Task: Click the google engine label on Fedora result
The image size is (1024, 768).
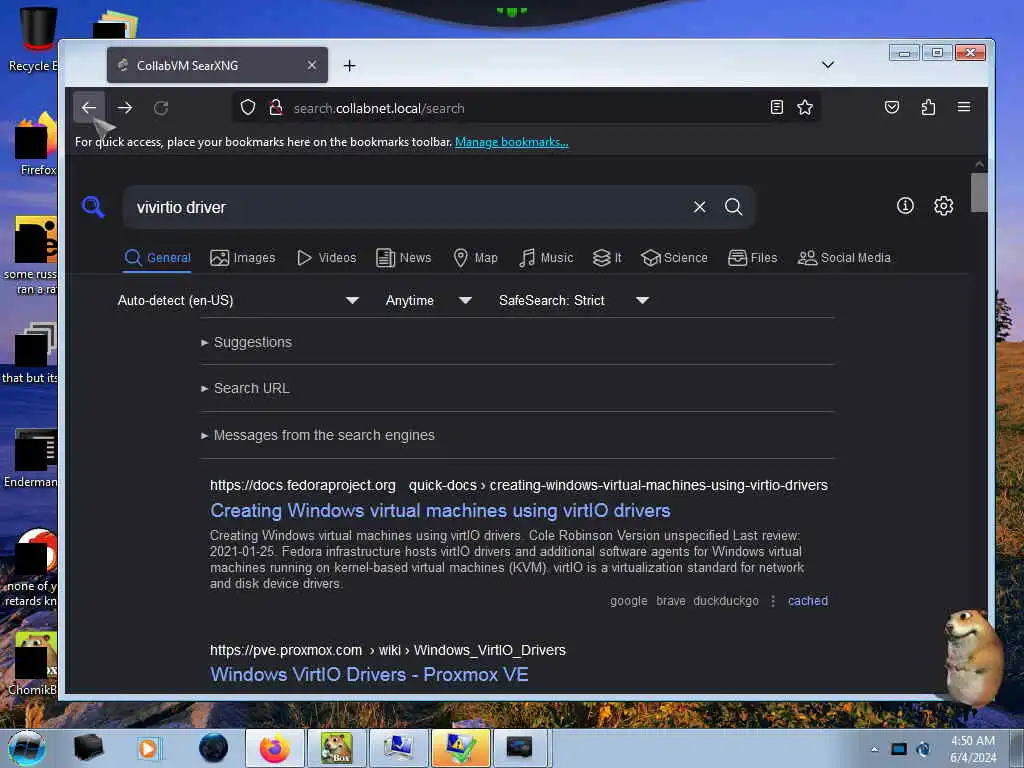Action: (629, 601)
